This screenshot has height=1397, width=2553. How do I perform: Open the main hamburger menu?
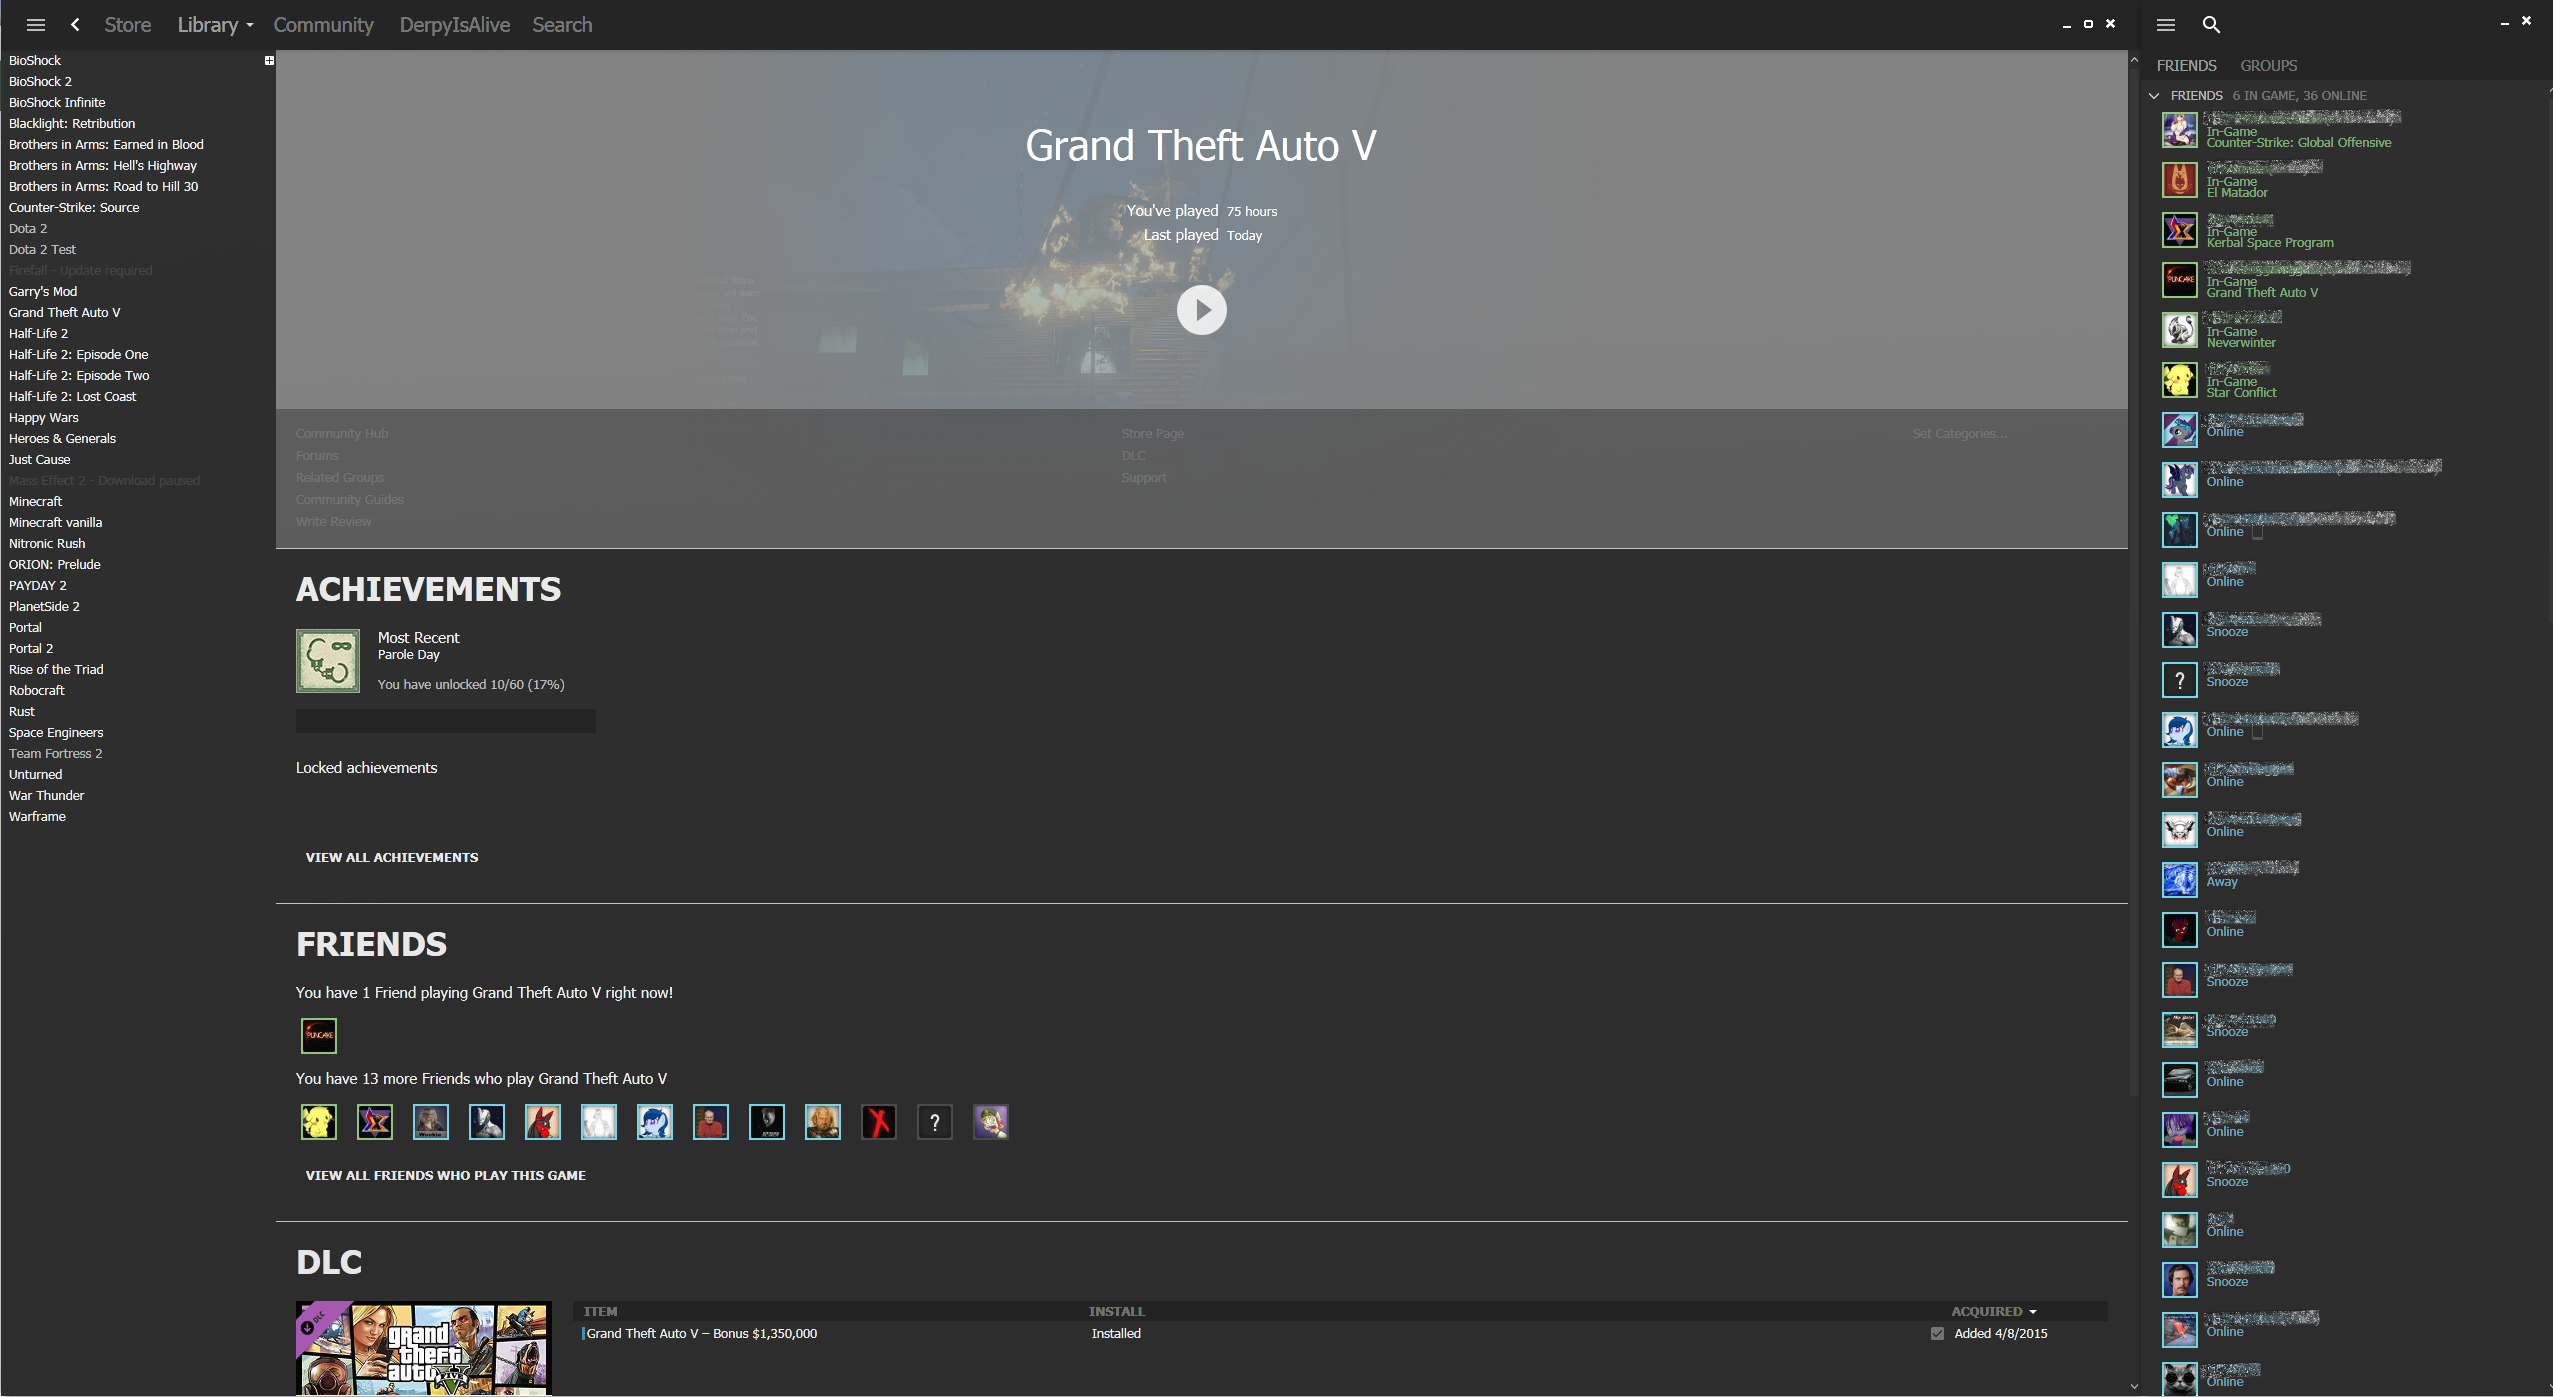click(36, 25)
